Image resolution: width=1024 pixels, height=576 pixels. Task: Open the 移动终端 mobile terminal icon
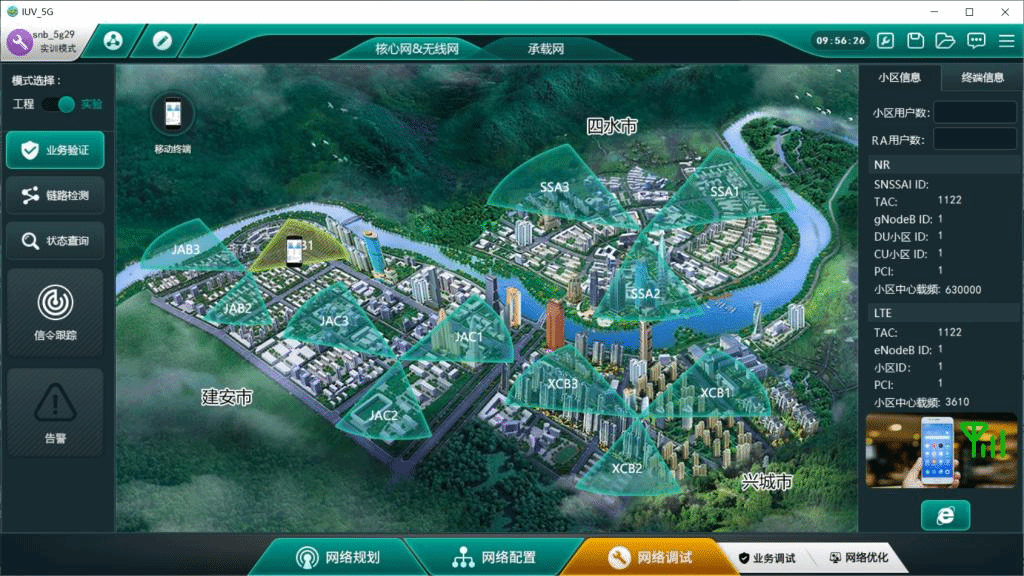(x=172, y=115)
